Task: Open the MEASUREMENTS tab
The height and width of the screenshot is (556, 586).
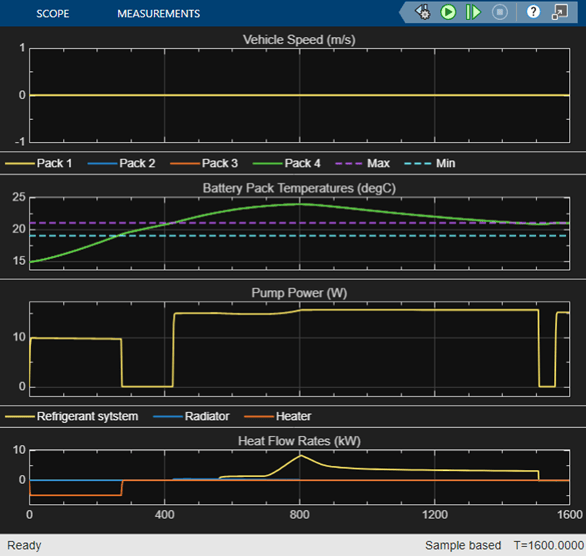Action: [158, 14]
